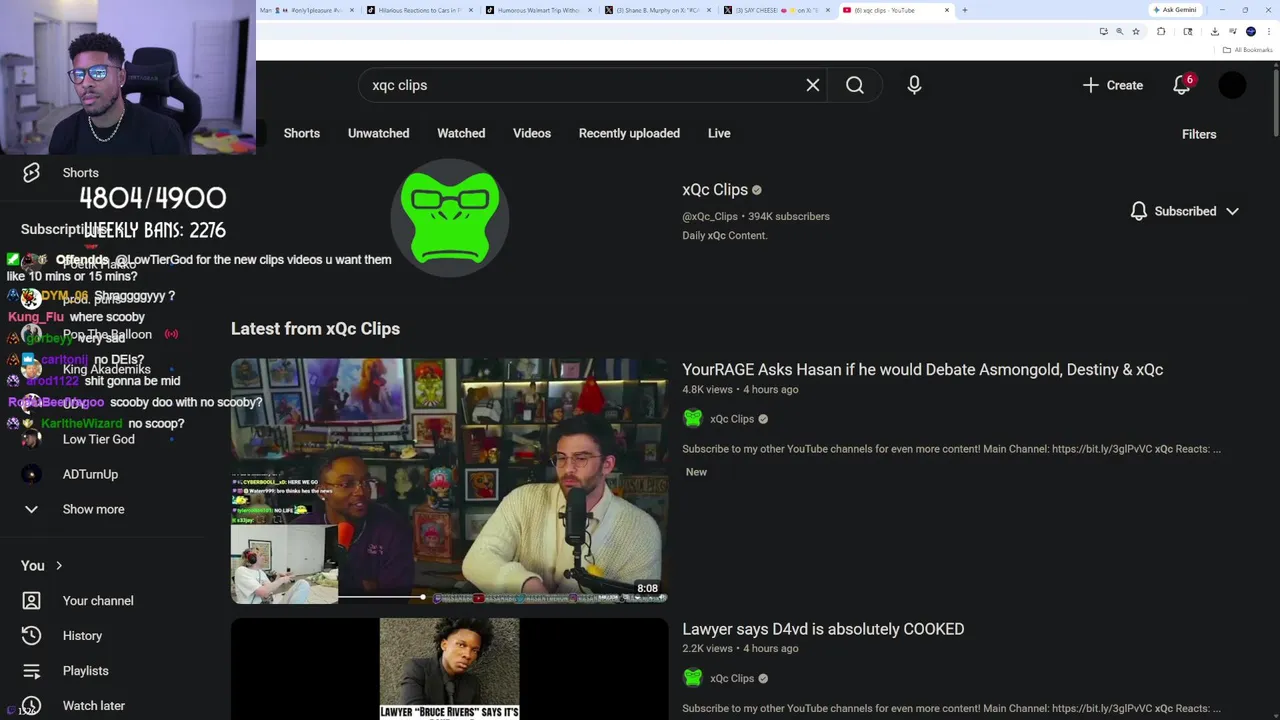
Task: Play the YourRAGE Hasan video thumbnail
Action: click(x=449, y=481)
